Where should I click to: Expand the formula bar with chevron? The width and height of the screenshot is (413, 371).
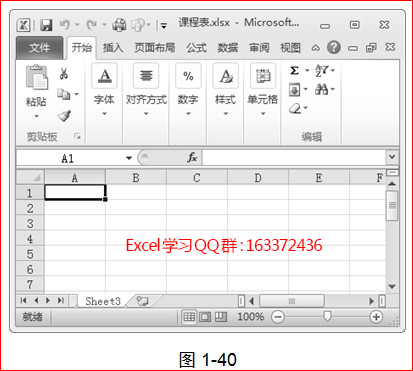tap(392, 157)
